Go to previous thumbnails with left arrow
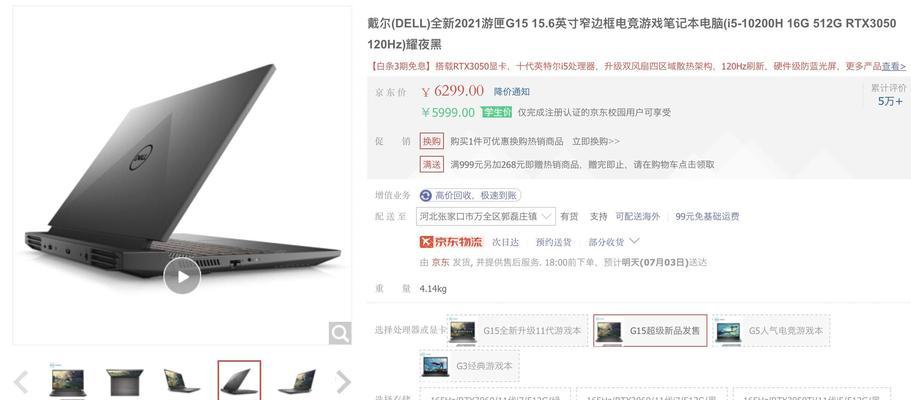 coord(21,382)
